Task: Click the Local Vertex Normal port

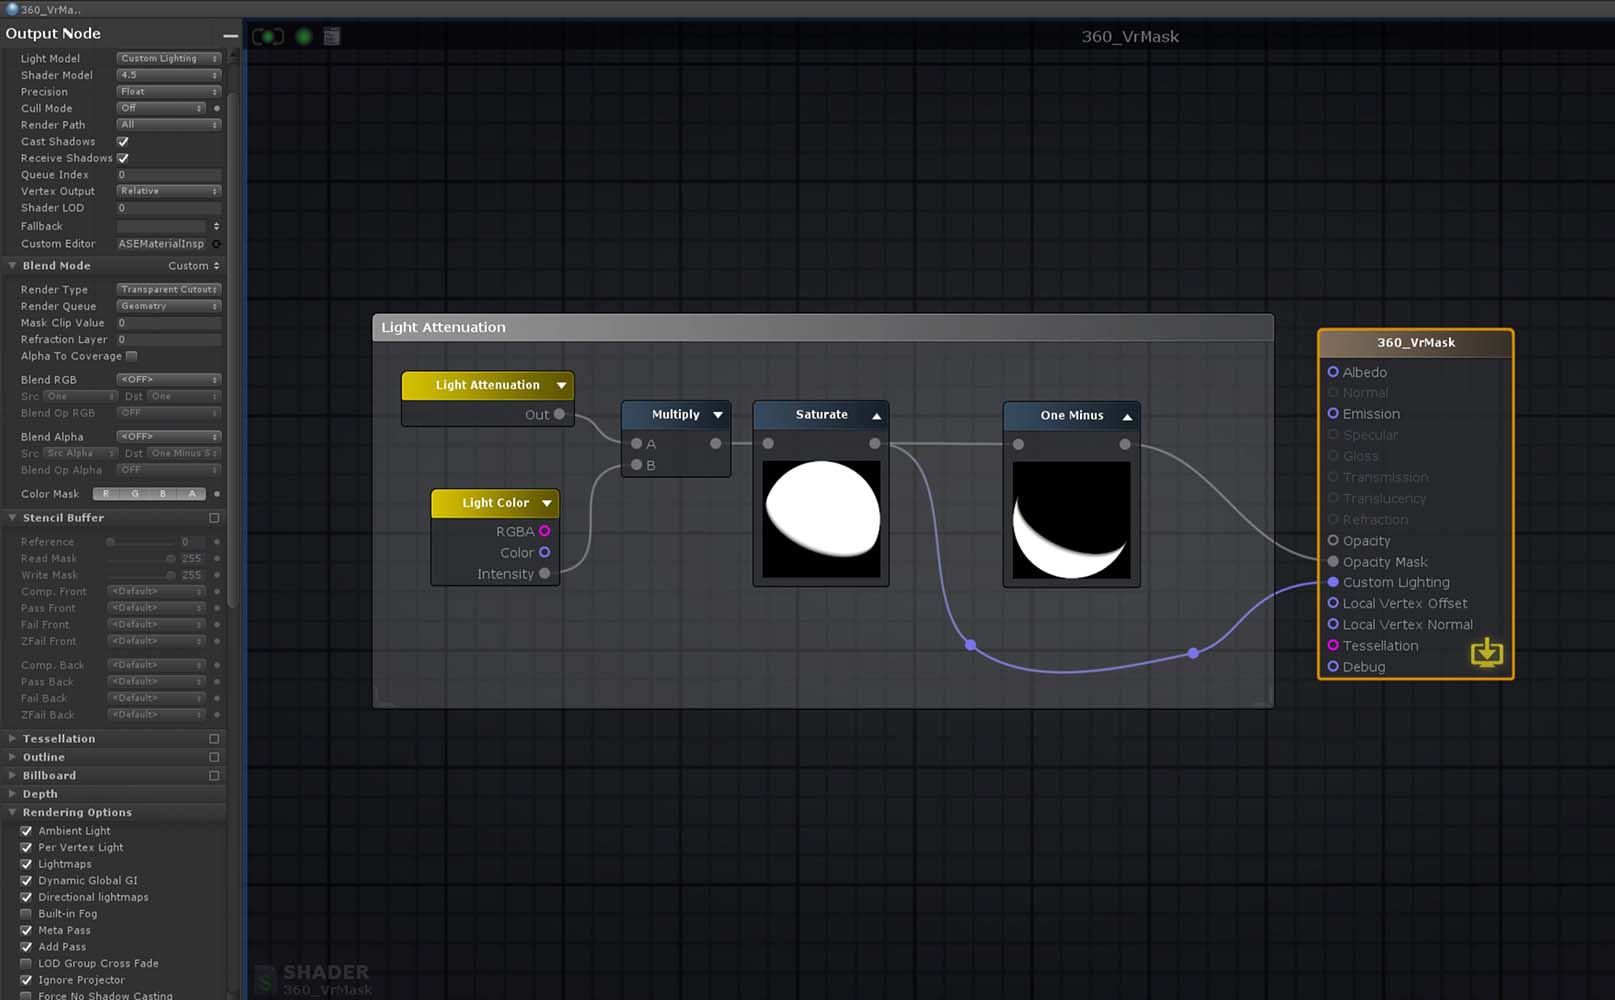Action: point(1333,624)
